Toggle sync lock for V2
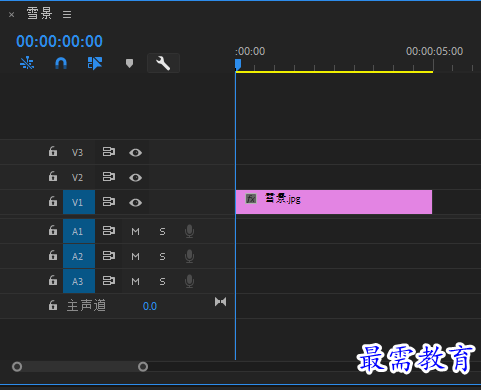 (109, 177)
